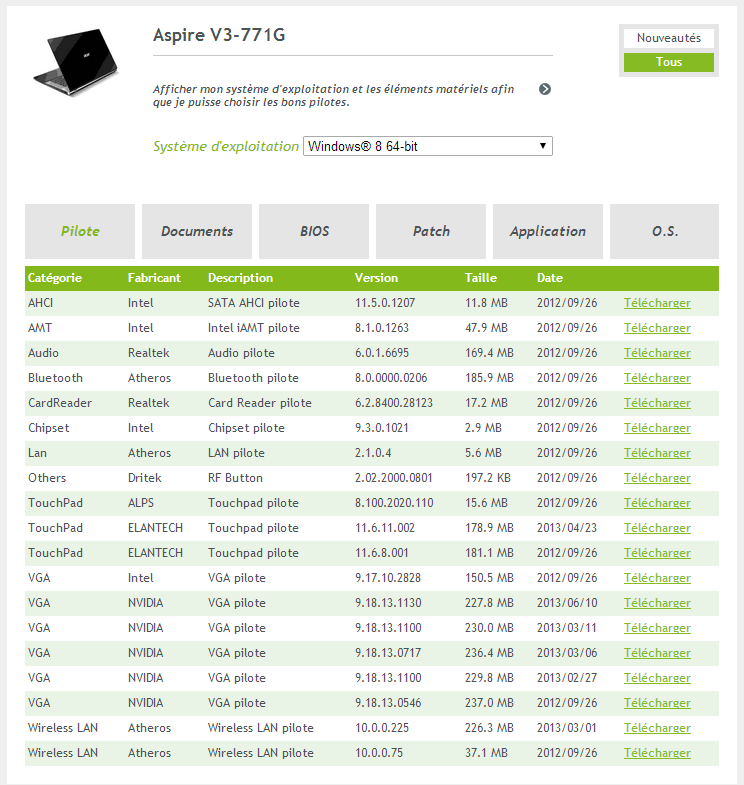This screenshot has height=785, width=744.
Task: Click the Version column header
Action: point(376,278)
